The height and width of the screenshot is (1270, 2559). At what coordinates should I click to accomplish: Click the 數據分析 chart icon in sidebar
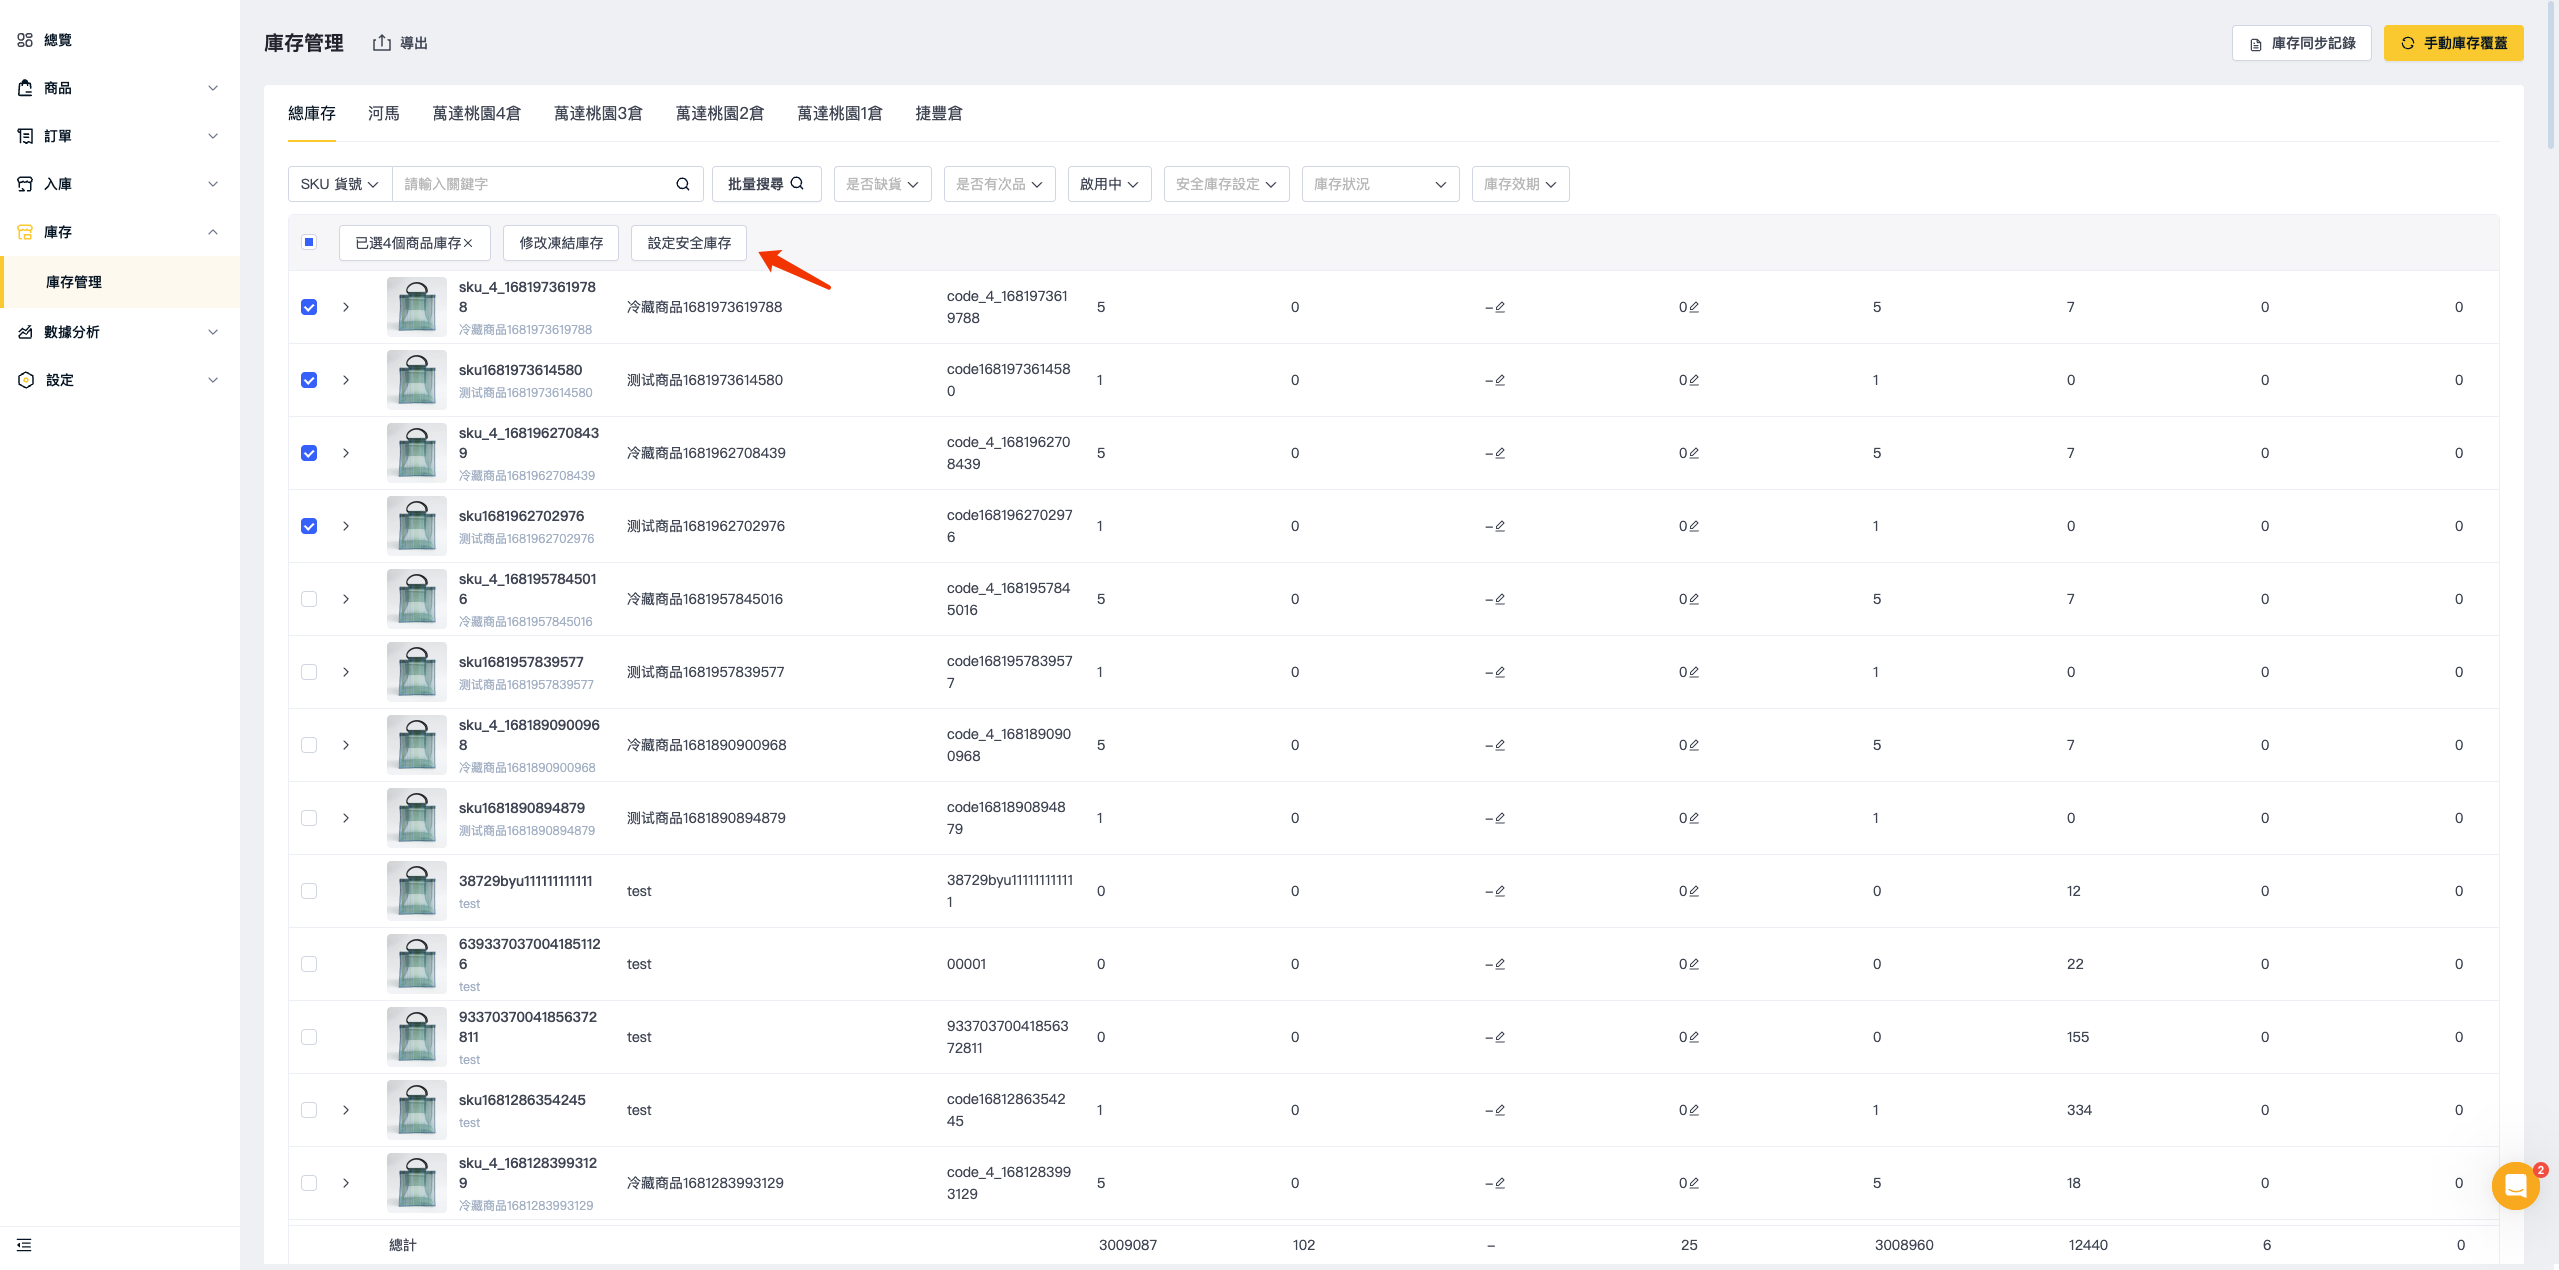coord(25,332)
